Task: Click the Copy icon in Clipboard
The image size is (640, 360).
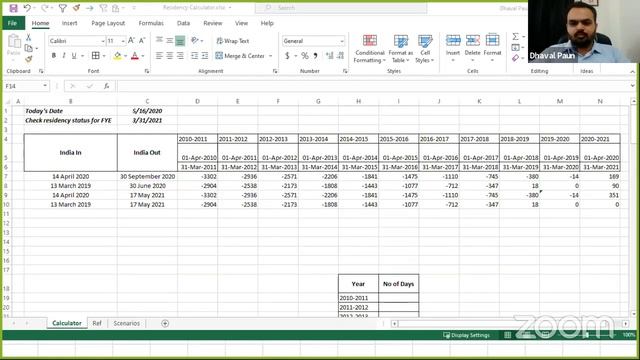Action: 29,48
